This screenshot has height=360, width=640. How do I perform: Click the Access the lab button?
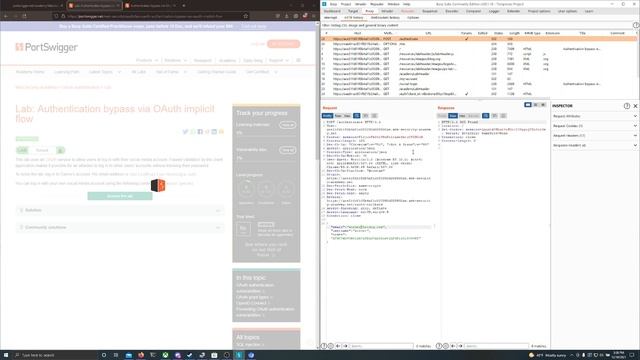(120, 196)
